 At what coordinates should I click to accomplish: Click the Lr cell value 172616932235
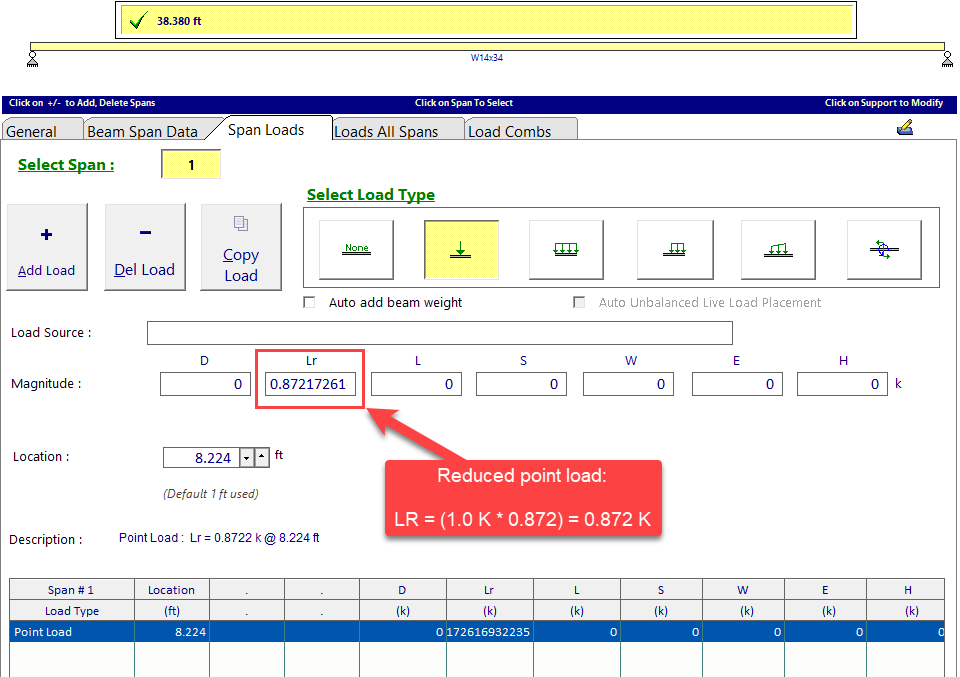490,632
